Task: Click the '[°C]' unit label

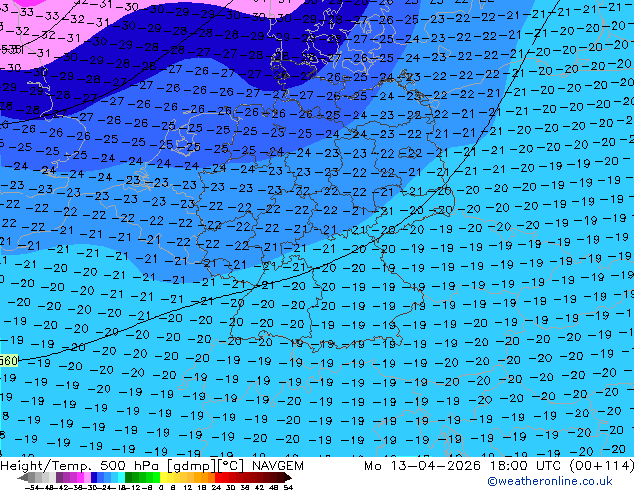Action: pyautogui.click(x=231, y=466)
